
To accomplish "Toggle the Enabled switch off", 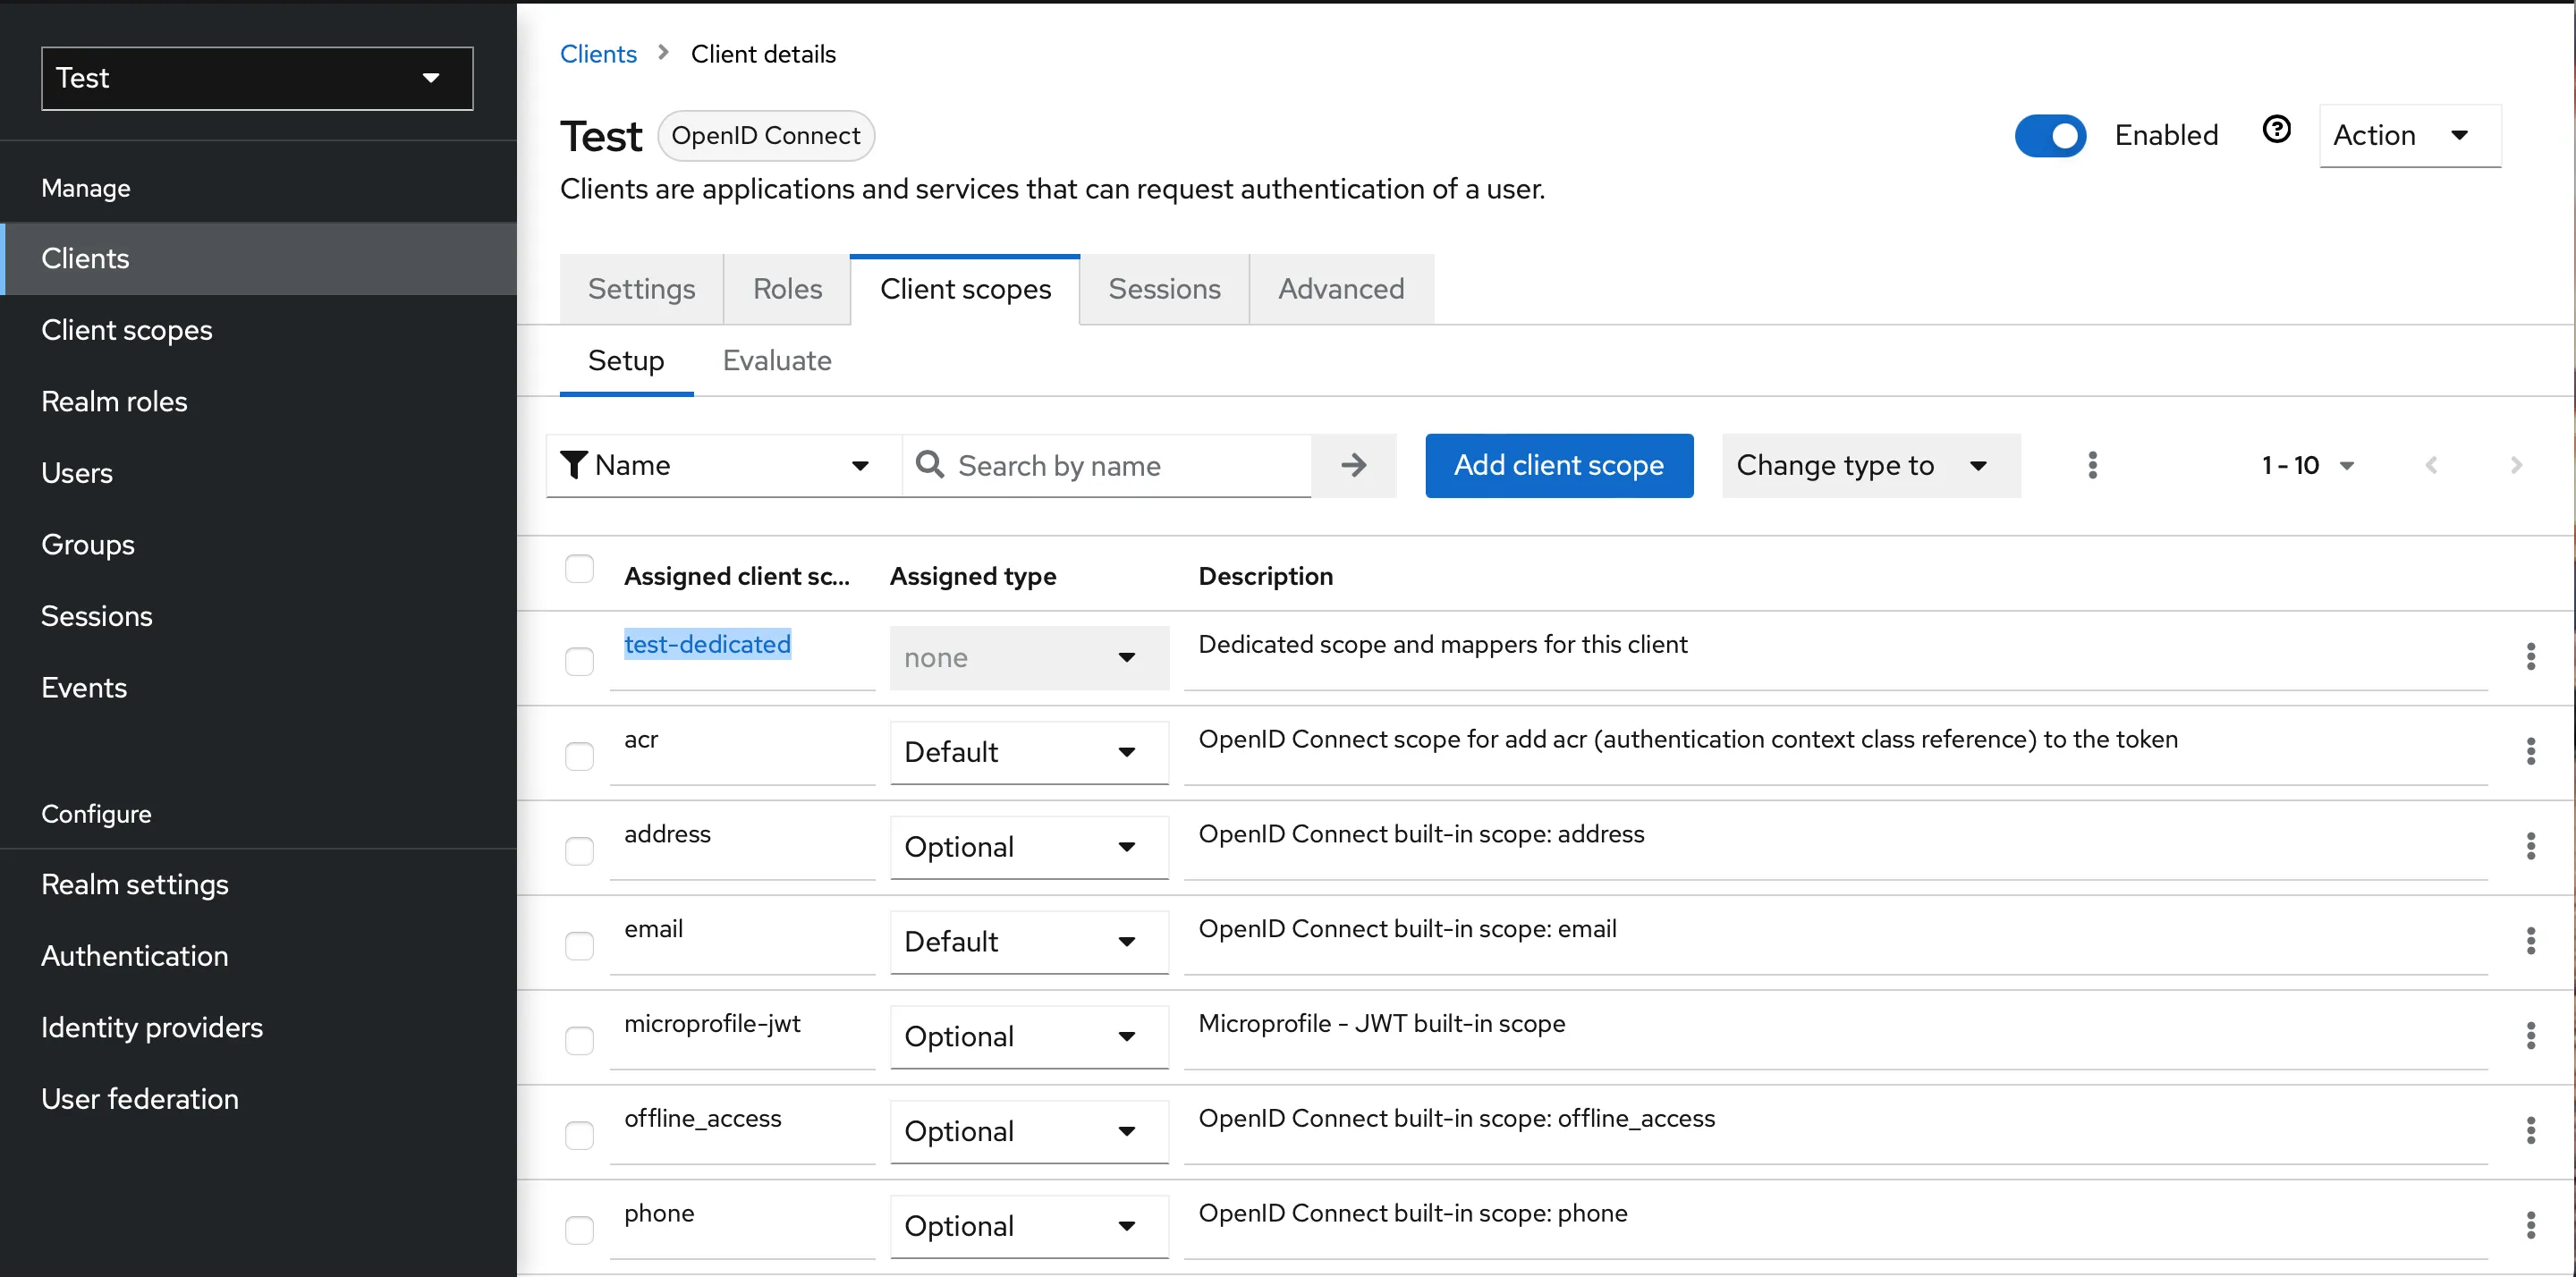I will click(x=2050, y=136).
